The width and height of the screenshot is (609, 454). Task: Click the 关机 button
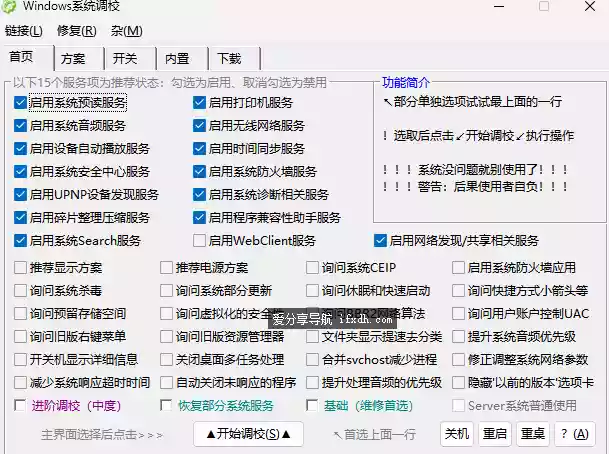[x=457, y=434]
